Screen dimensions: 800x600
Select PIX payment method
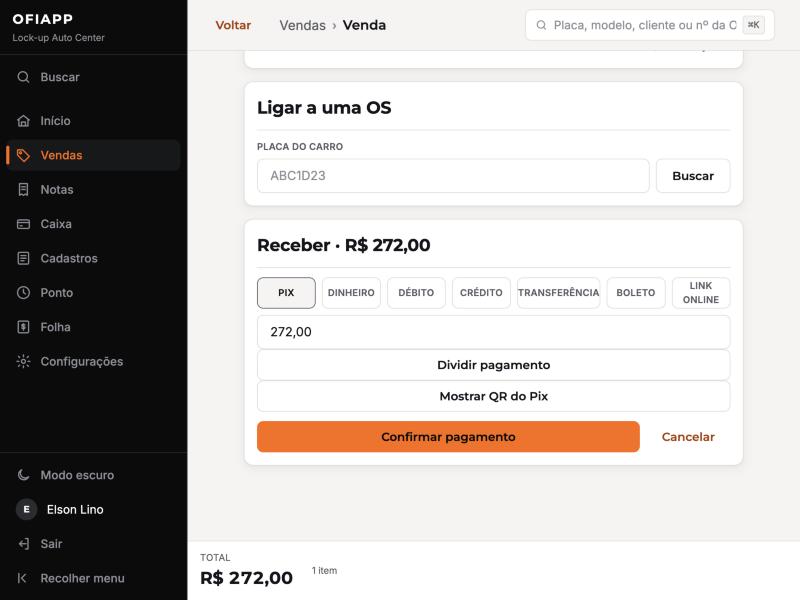coord(286,293)
